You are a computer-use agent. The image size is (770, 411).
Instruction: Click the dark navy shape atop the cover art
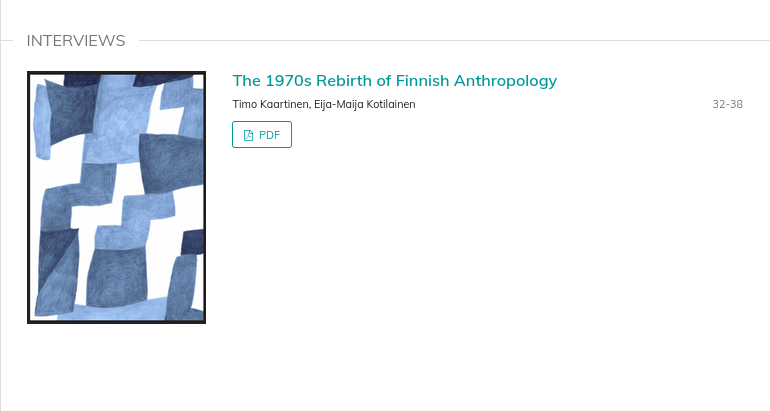point(82,80)
